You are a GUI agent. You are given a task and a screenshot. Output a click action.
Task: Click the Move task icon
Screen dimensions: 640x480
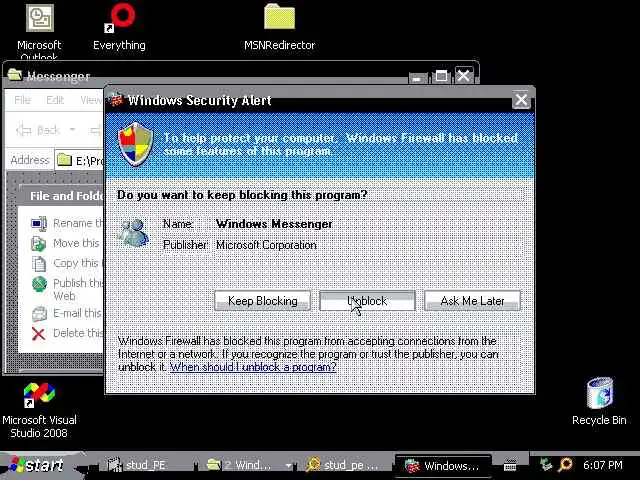[39, 244]
